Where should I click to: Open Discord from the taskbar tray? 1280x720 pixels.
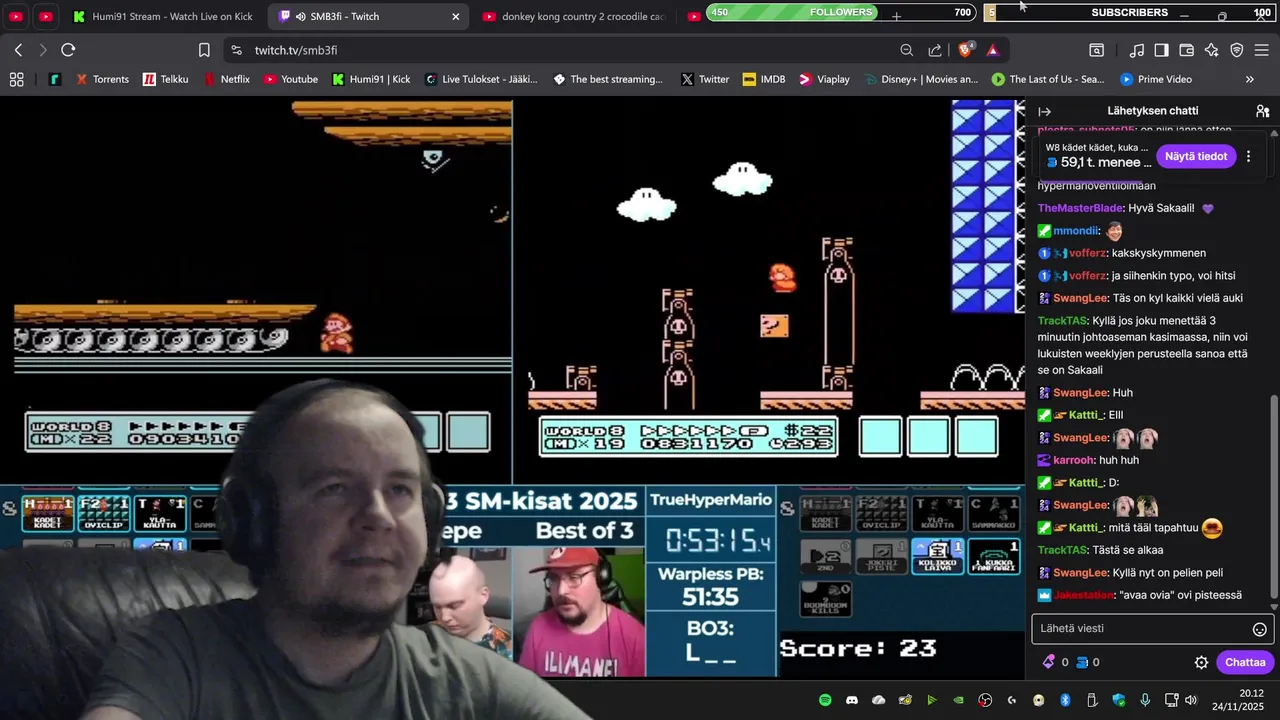tap(852, 700)
